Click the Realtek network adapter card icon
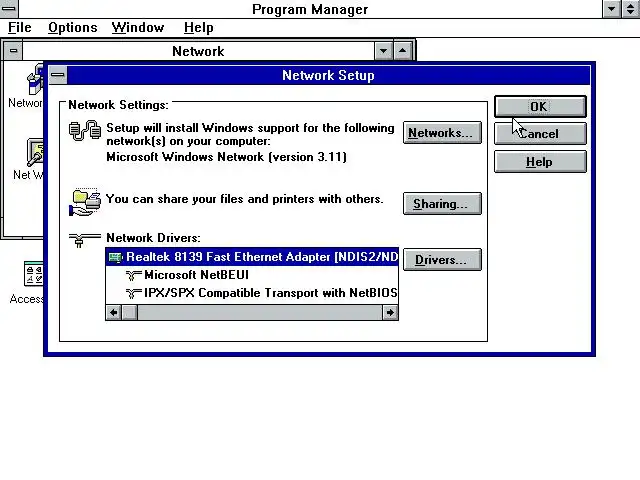The width and height of the screenshot is (640, 480). point(116,257)
